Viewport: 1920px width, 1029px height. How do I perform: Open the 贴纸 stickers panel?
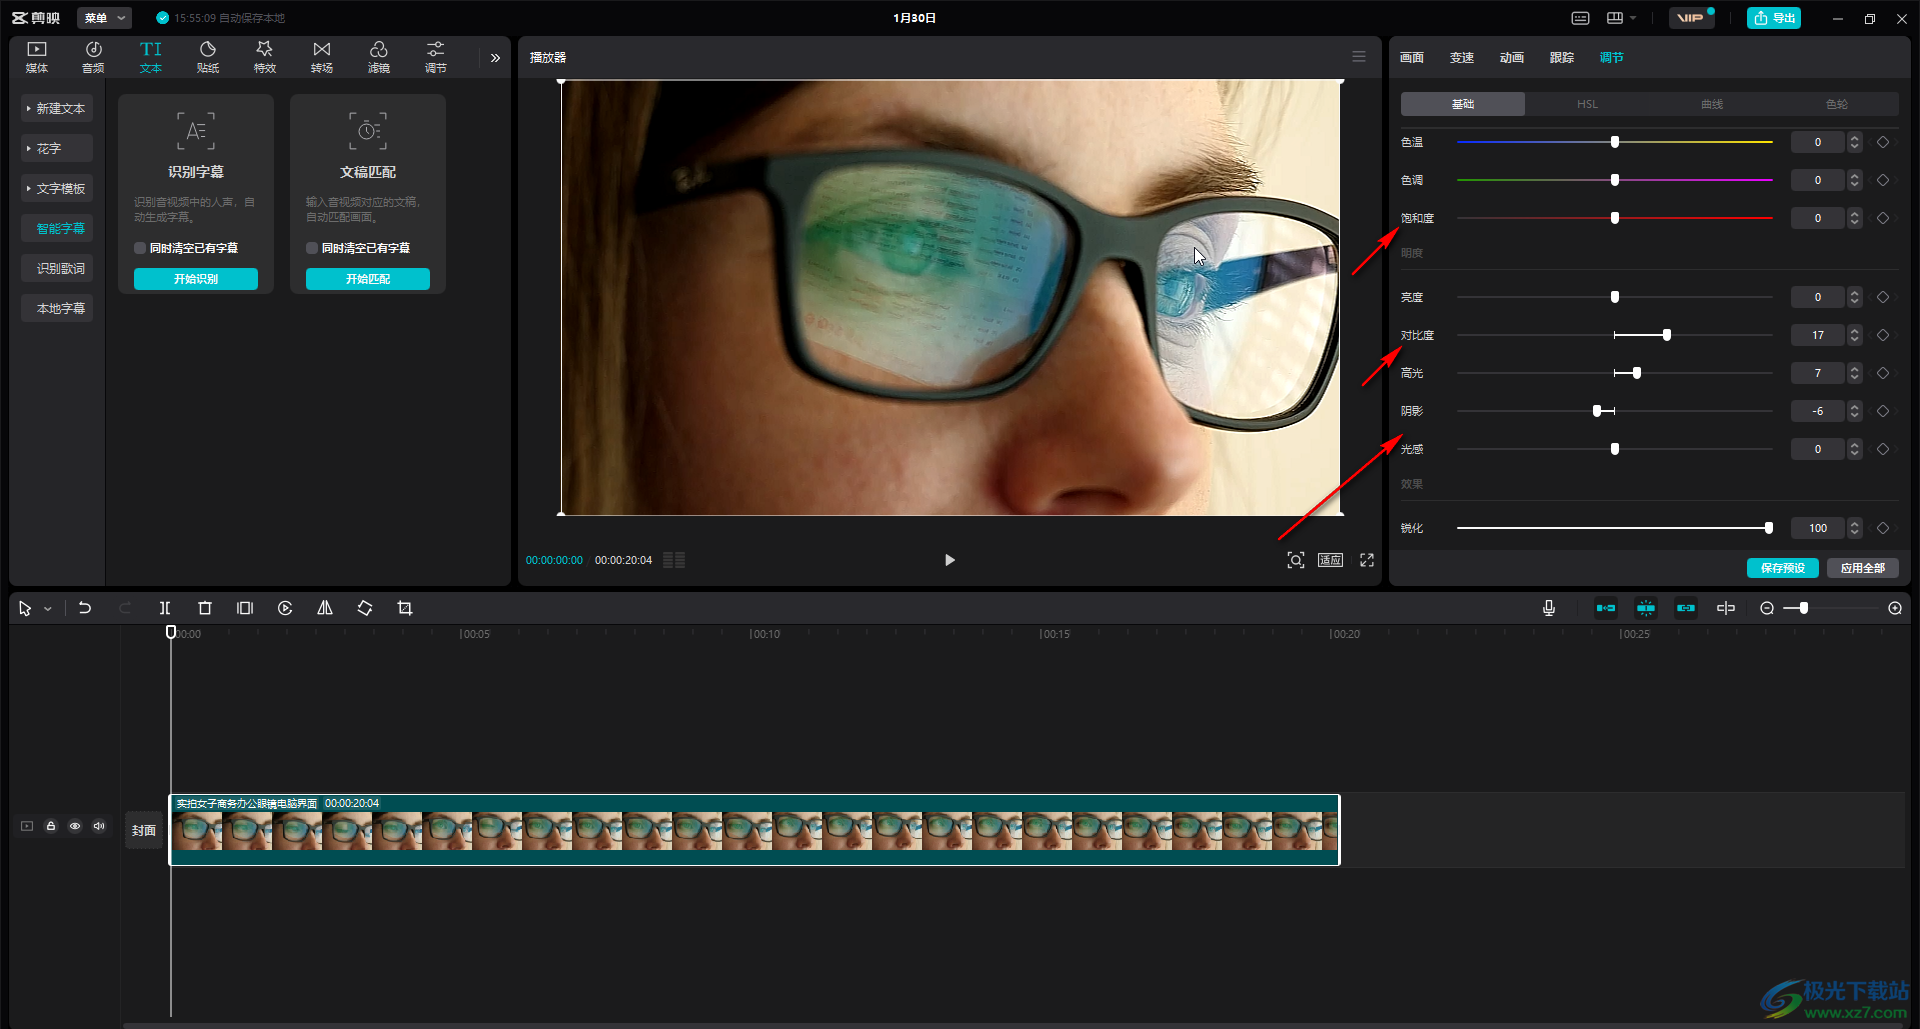208,57
